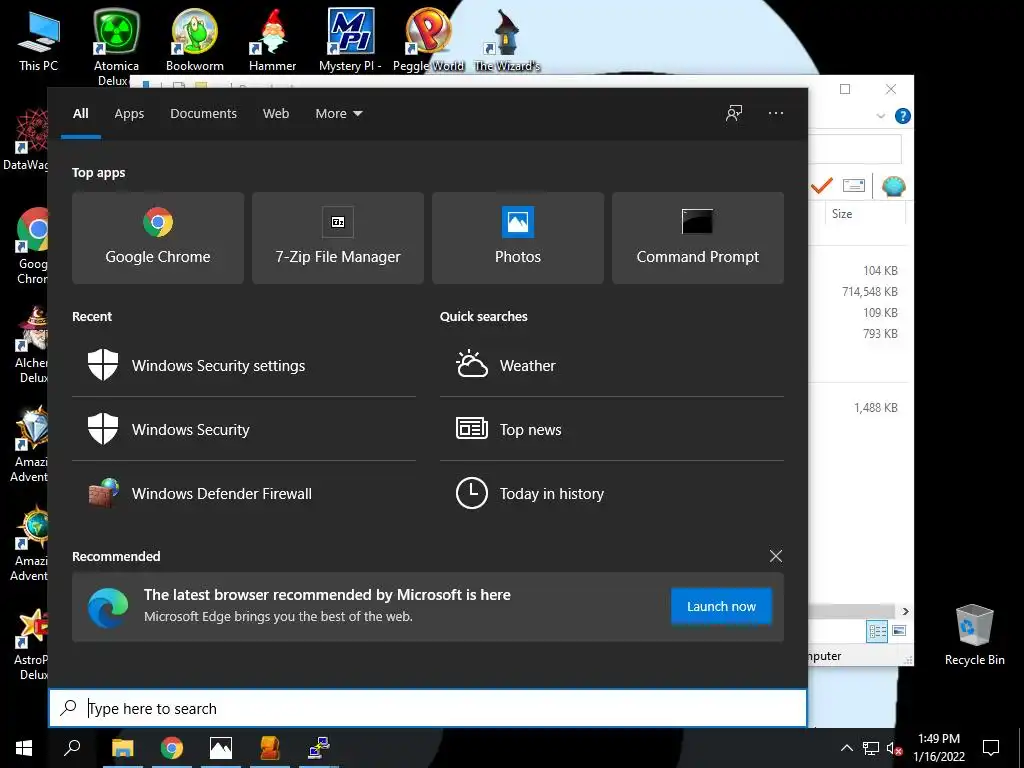Open Command Prompt tile
The image size is (1024, 768).
[x=697, y=238]
